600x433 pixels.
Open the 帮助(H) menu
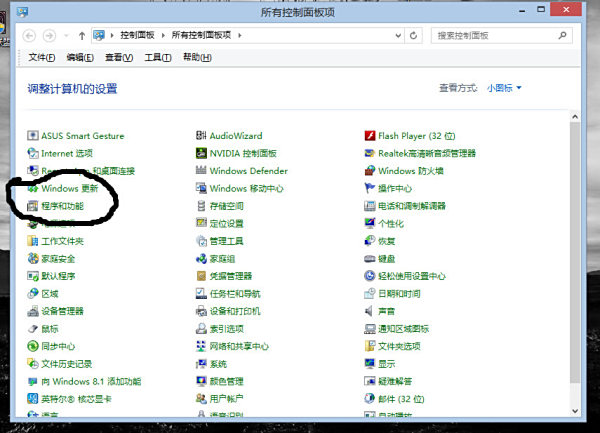click(x=197, y=57)
